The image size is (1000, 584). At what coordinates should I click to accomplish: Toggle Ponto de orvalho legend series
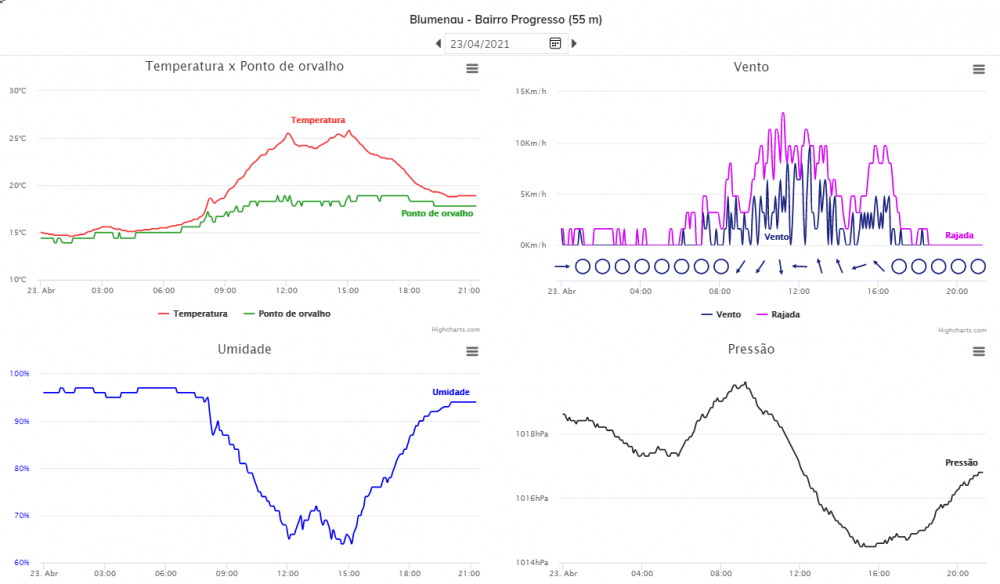point(287,314)
